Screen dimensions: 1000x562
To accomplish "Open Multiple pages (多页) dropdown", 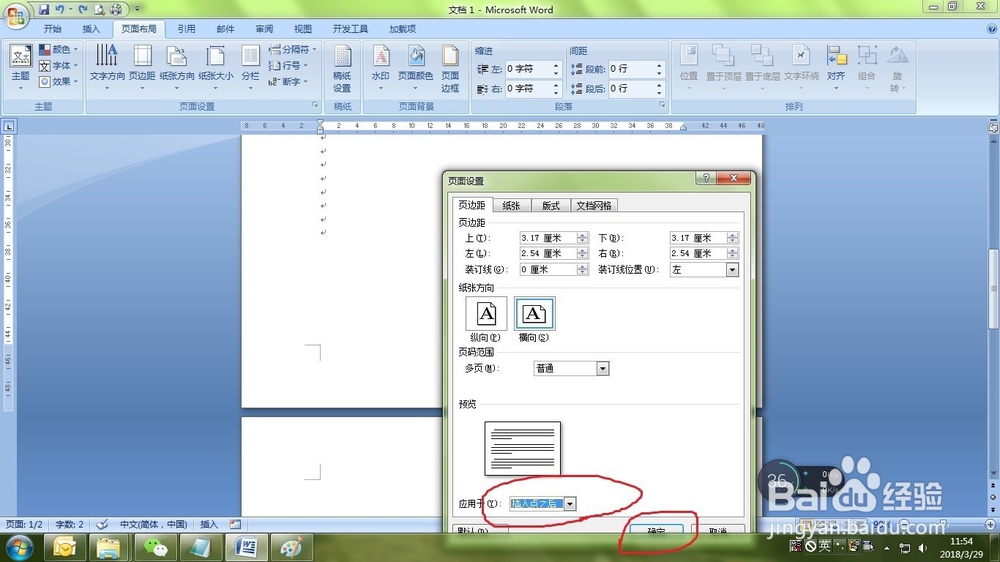I will click(603, 368).
